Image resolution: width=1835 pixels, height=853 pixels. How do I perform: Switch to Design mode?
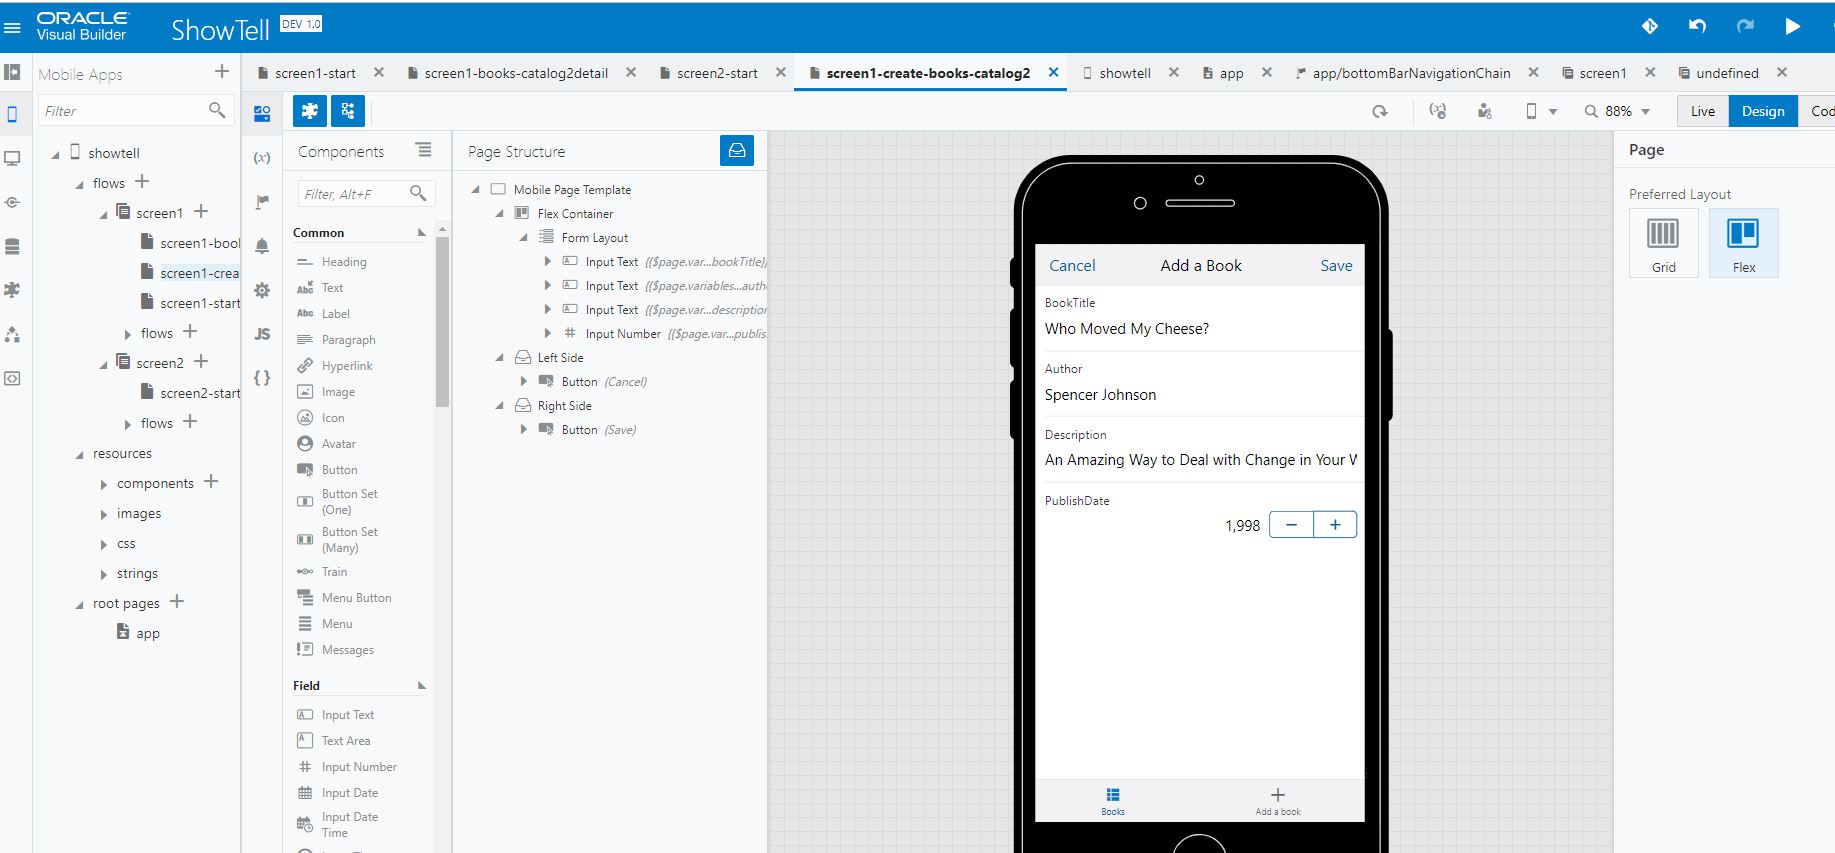[1763, 111]
